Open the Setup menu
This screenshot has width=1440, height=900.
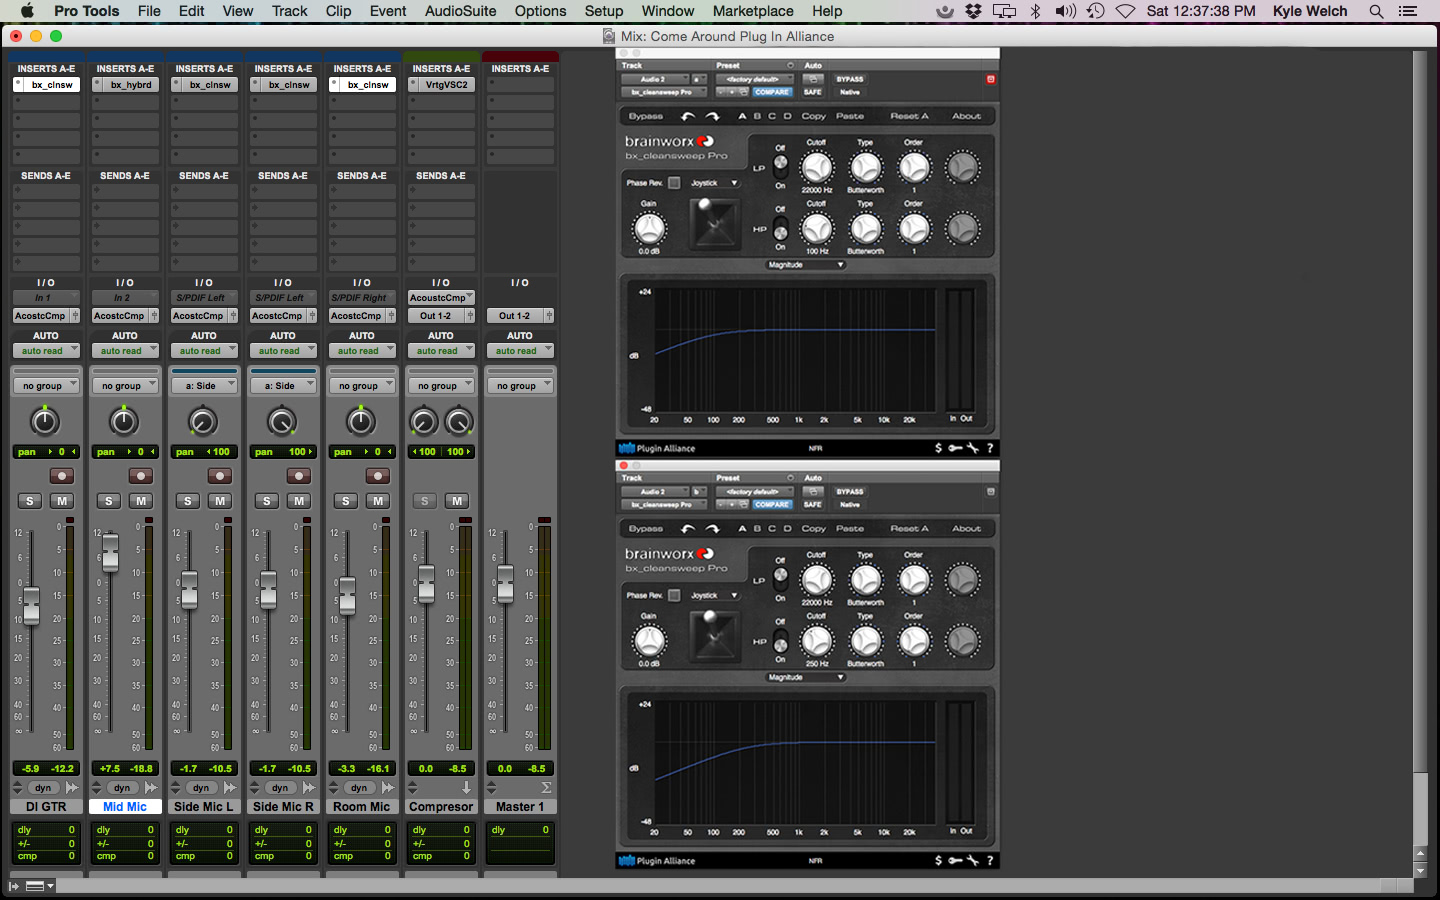tap(604, 11)
